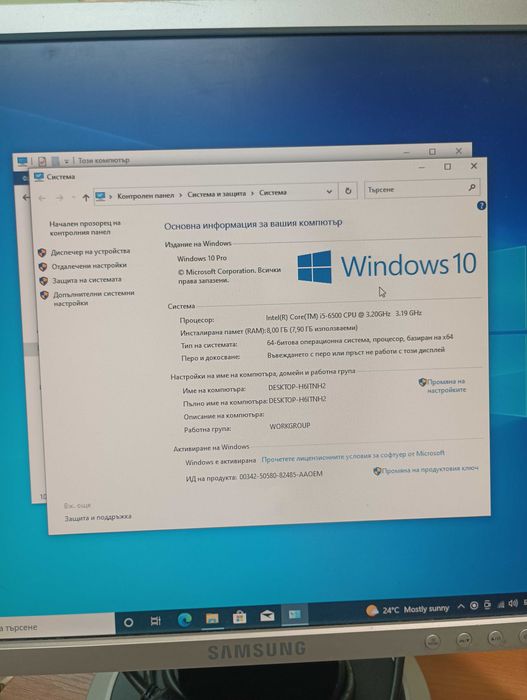Open Mail app from taskbar
Image resolution: width=527 pixels, height=700 pixels.
click(267, 616)
